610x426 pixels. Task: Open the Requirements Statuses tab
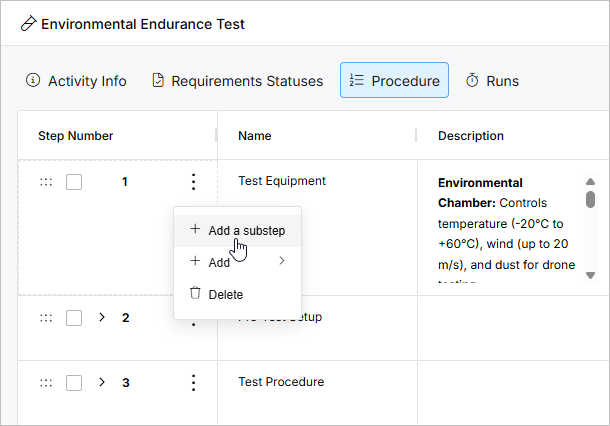tap(237, 81)
